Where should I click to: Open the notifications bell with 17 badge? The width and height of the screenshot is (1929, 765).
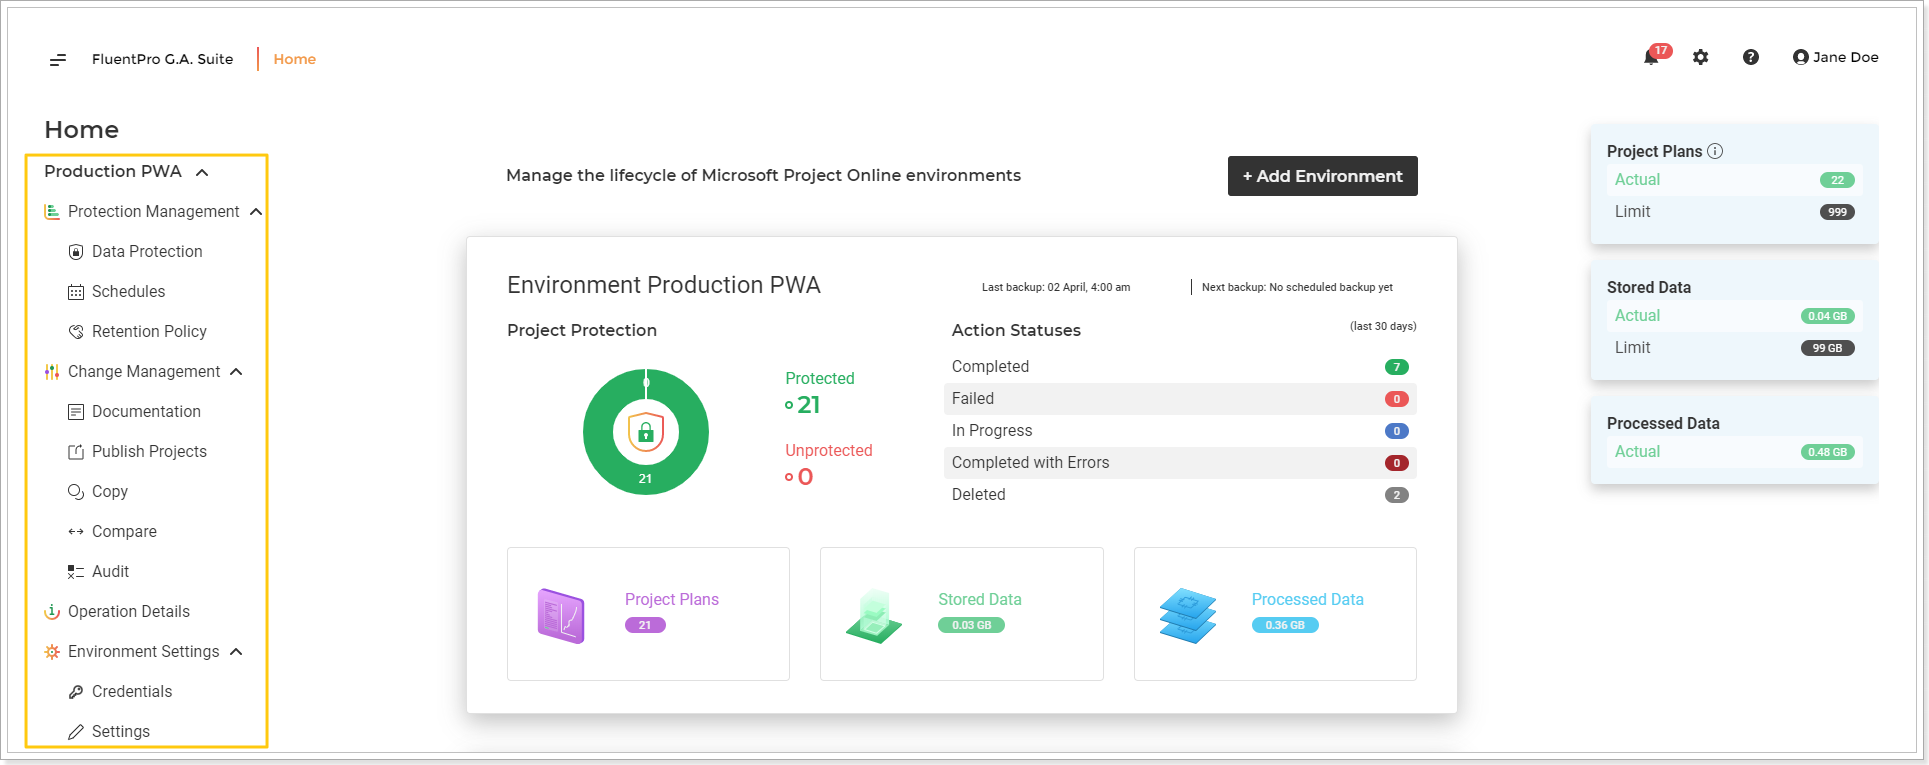pyautogui.click(x=1656, y=55)
